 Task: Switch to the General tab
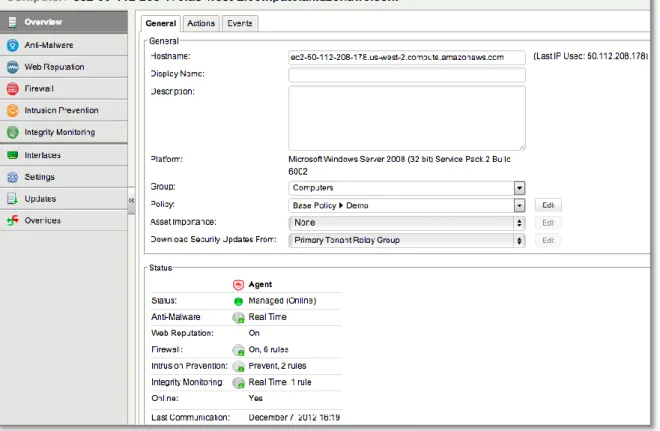coord(160,24)
